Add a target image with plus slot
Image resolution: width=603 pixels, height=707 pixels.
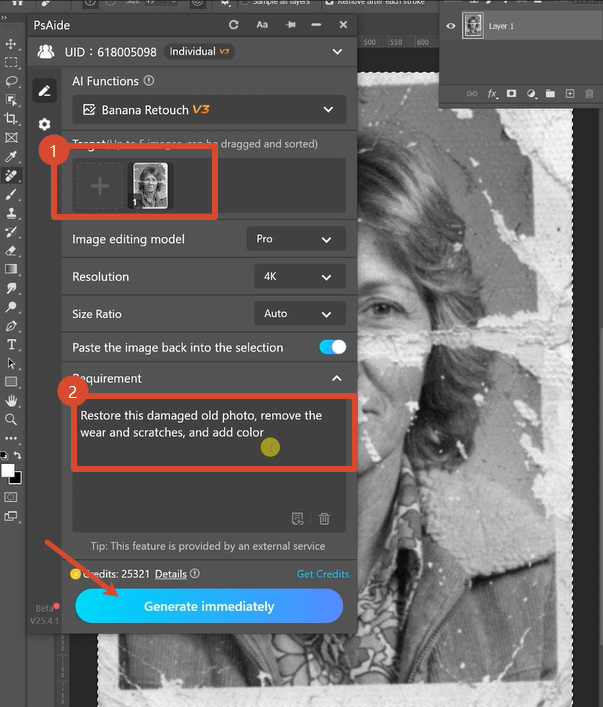(x=100, y=185)
